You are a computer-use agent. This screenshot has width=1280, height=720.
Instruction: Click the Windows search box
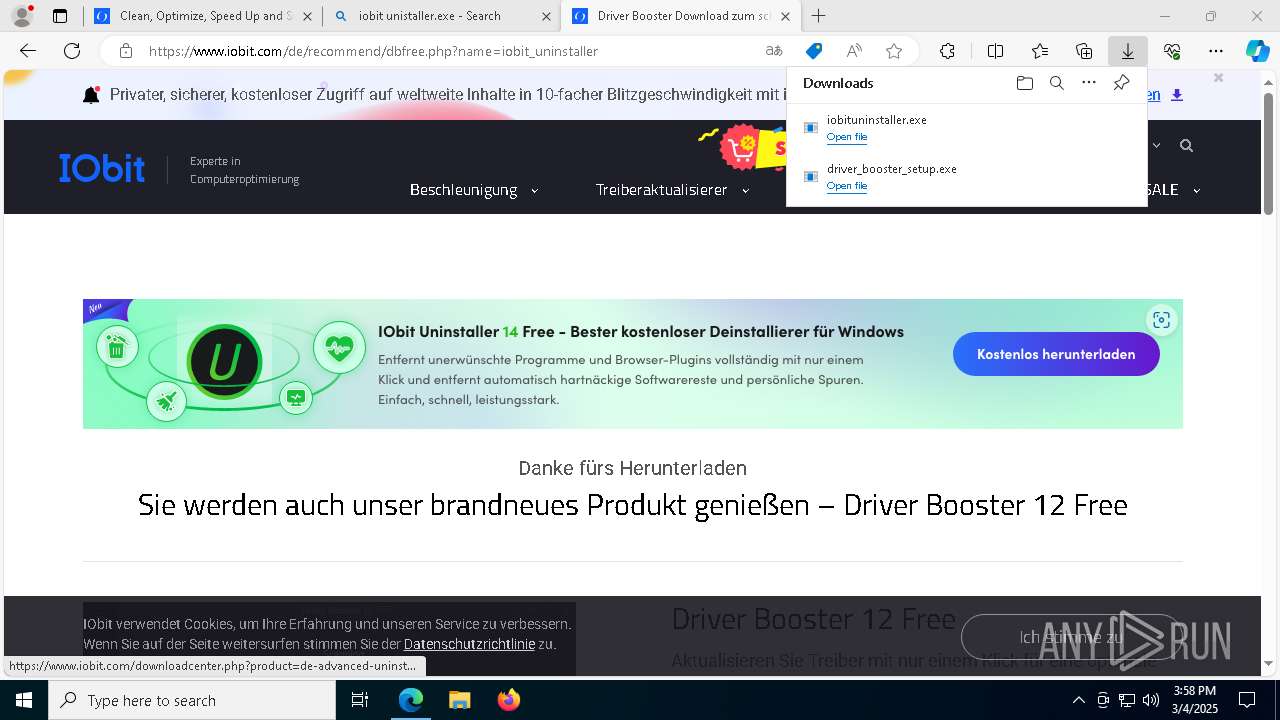tap(192, 700)
